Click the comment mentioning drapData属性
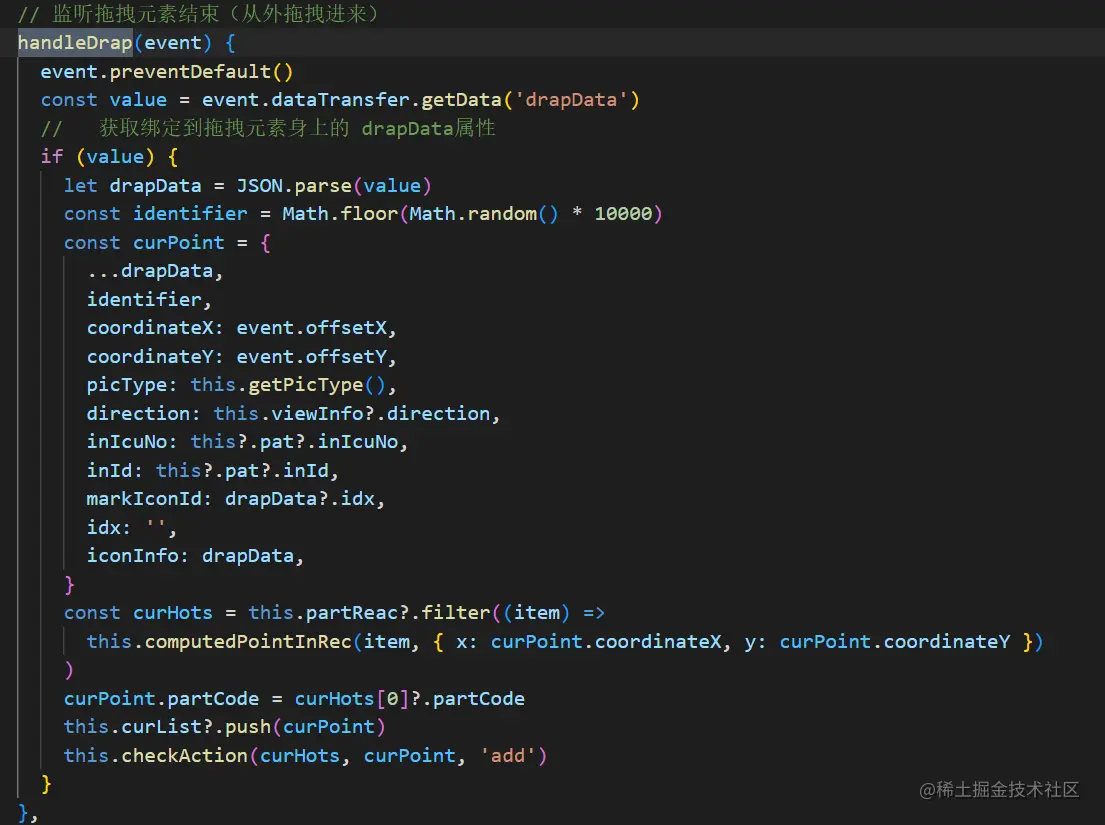1105x825 pixels. 268,128
